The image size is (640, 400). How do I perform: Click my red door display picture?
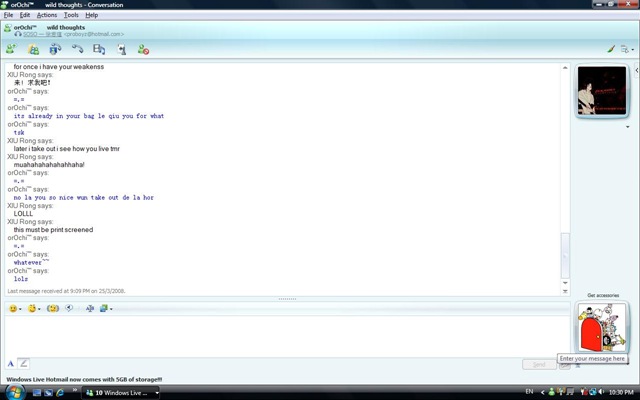click(x=602, y=327)
